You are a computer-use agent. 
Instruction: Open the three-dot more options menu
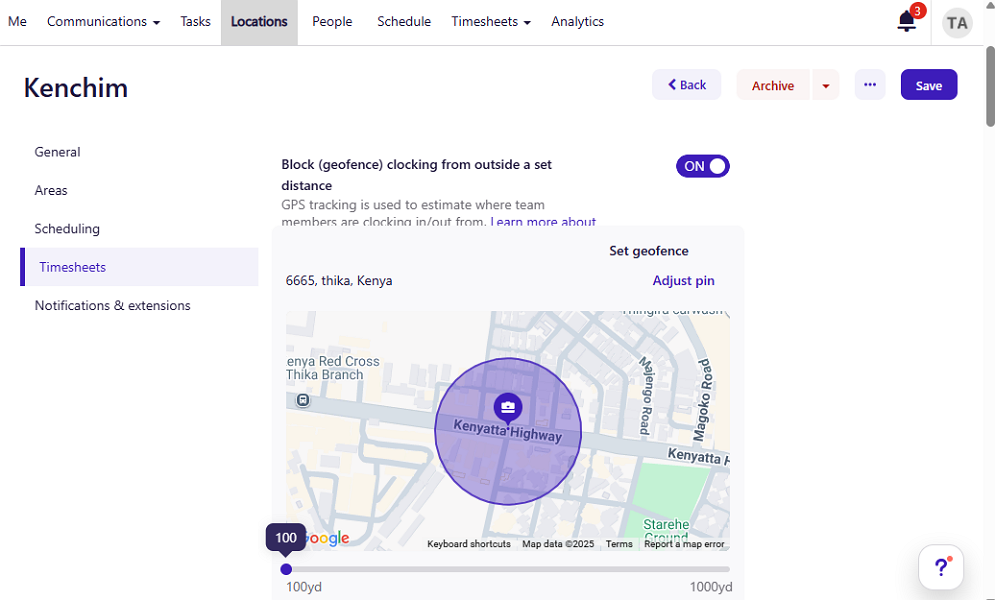(x=869, y=85)
